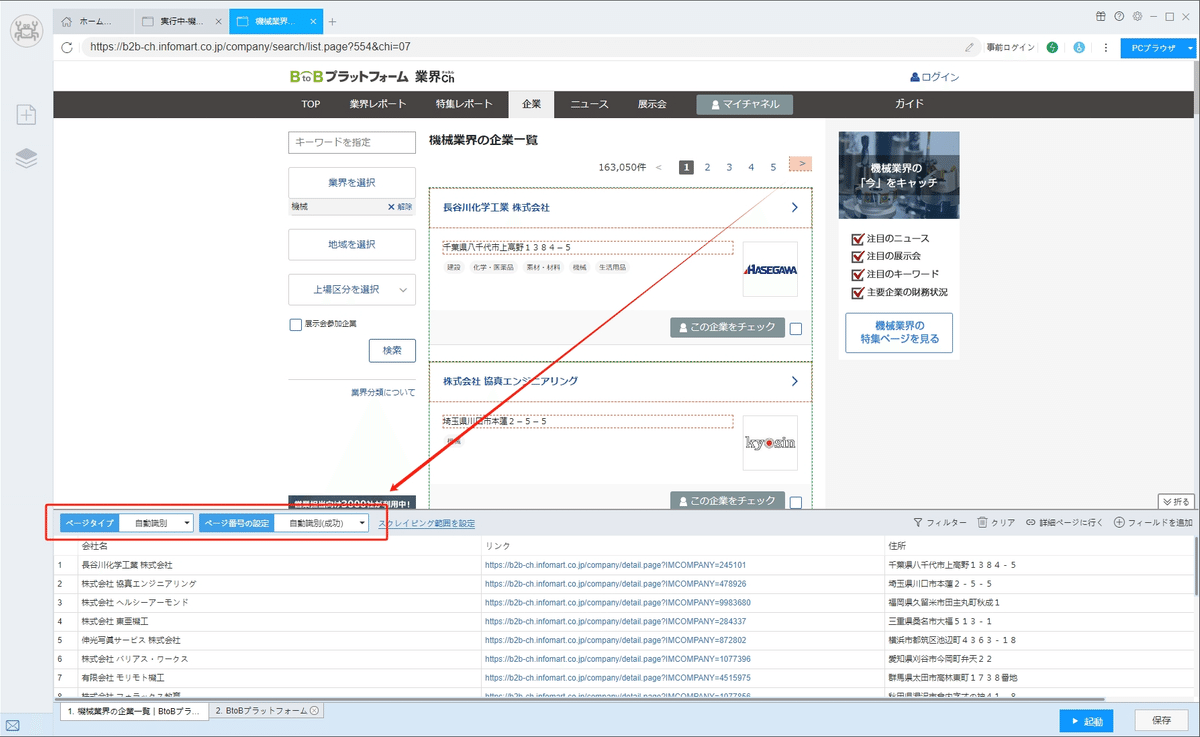Open 特集レポート menu item
This screenshot has width=1200, height=737.
point(464,104)
